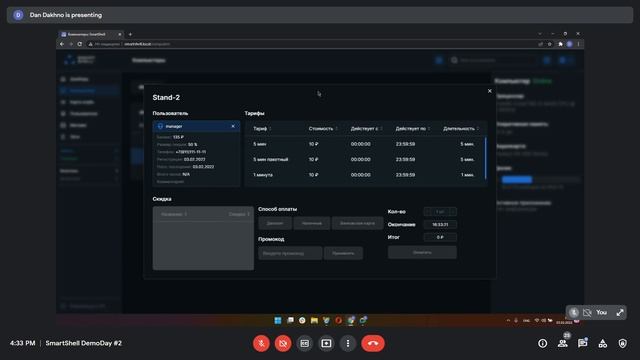Leave the call with the red hang-up button
This screenshot has height=360, width=640.
373,343
